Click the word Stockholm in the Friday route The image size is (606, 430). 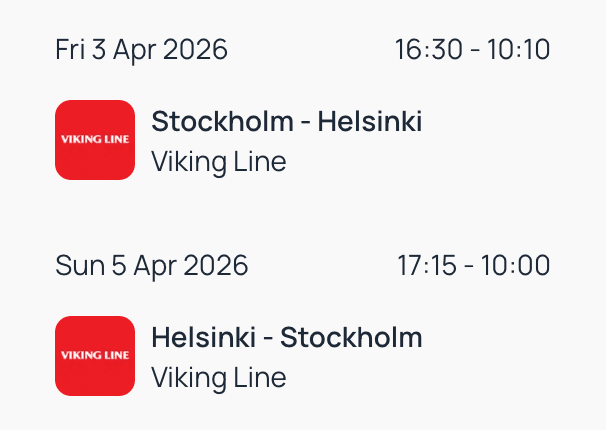[x=222, y=122]
